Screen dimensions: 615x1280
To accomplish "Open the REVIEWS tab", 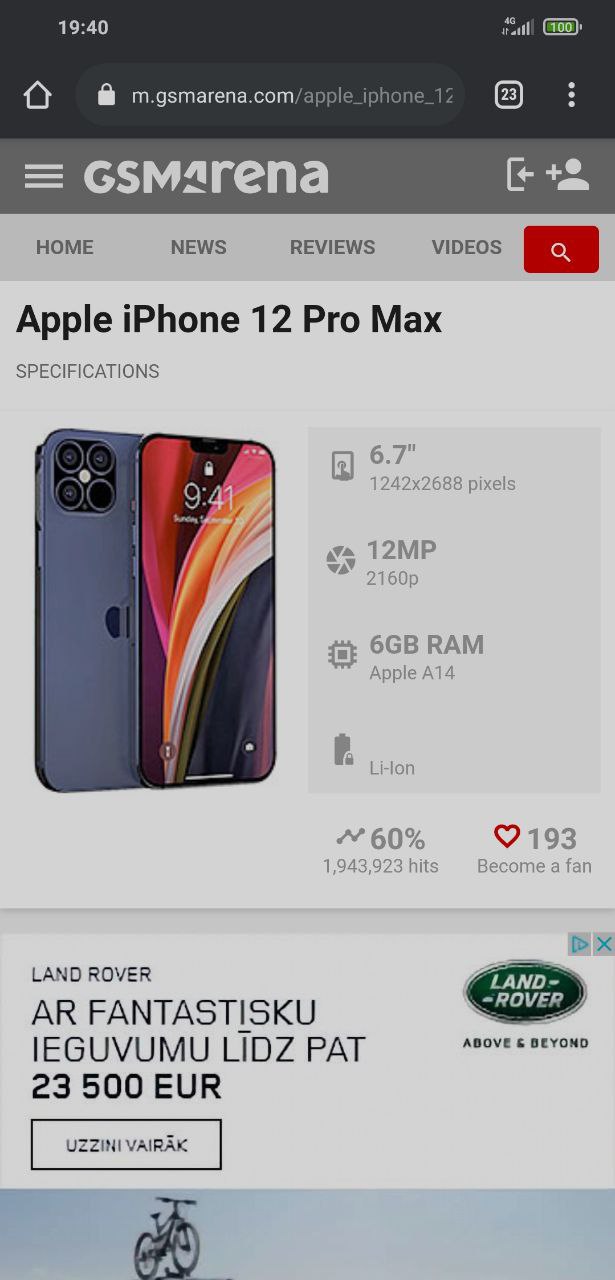I will tap(333, 247).
